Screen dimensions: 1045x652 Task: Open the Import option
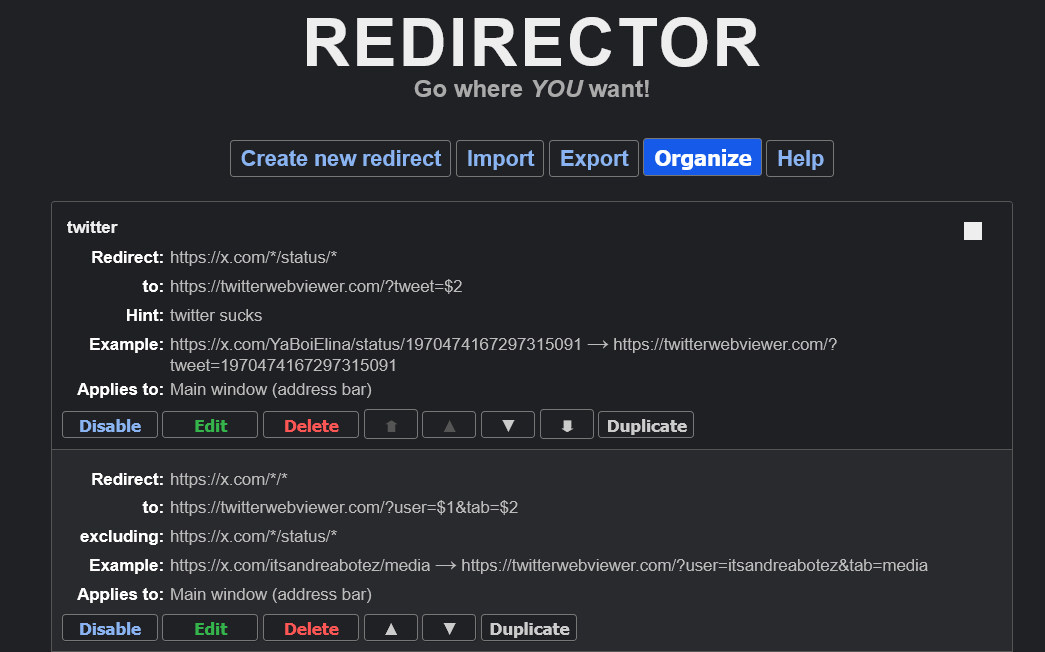(500, 159)
